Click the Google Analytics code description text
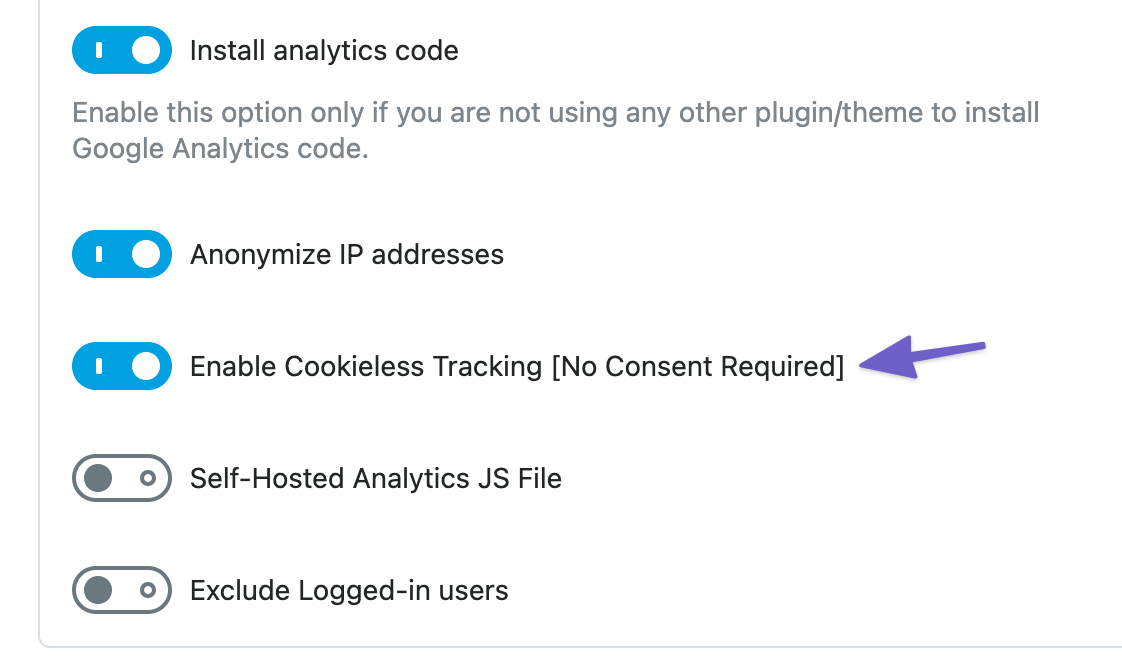 (555, 130)
